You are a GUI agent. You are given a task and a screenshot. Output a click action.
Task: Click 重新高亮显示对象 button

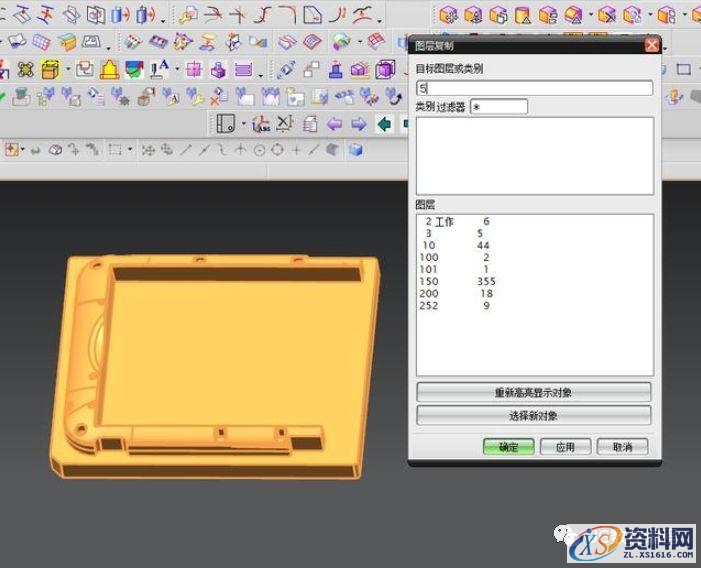[x=533, y=392]
